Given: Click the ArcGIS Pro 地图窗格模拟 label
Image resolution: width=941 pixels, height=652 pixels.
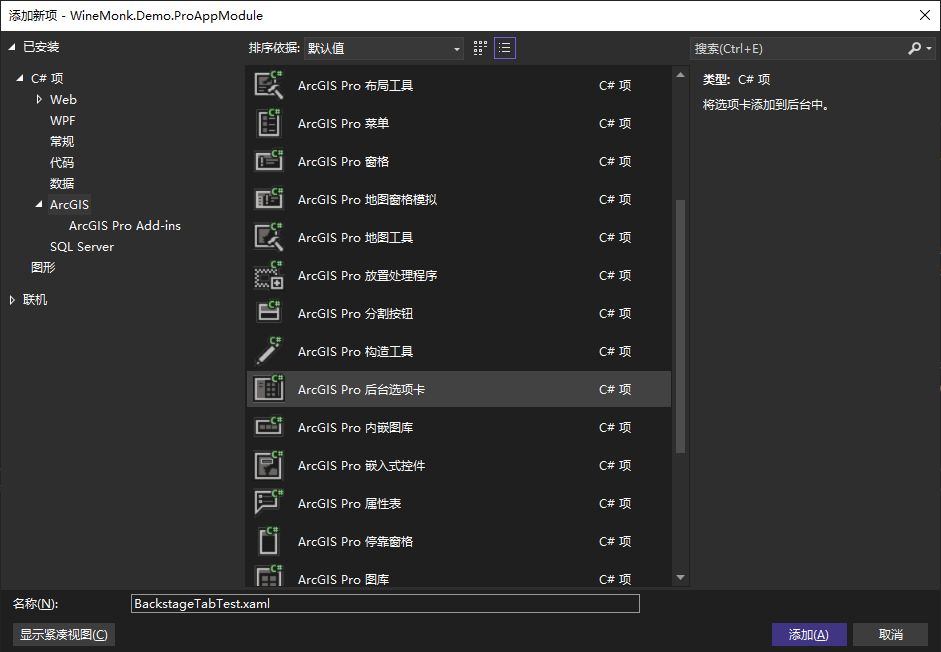Looking at the screenshot, I should (x=367, y=199).
